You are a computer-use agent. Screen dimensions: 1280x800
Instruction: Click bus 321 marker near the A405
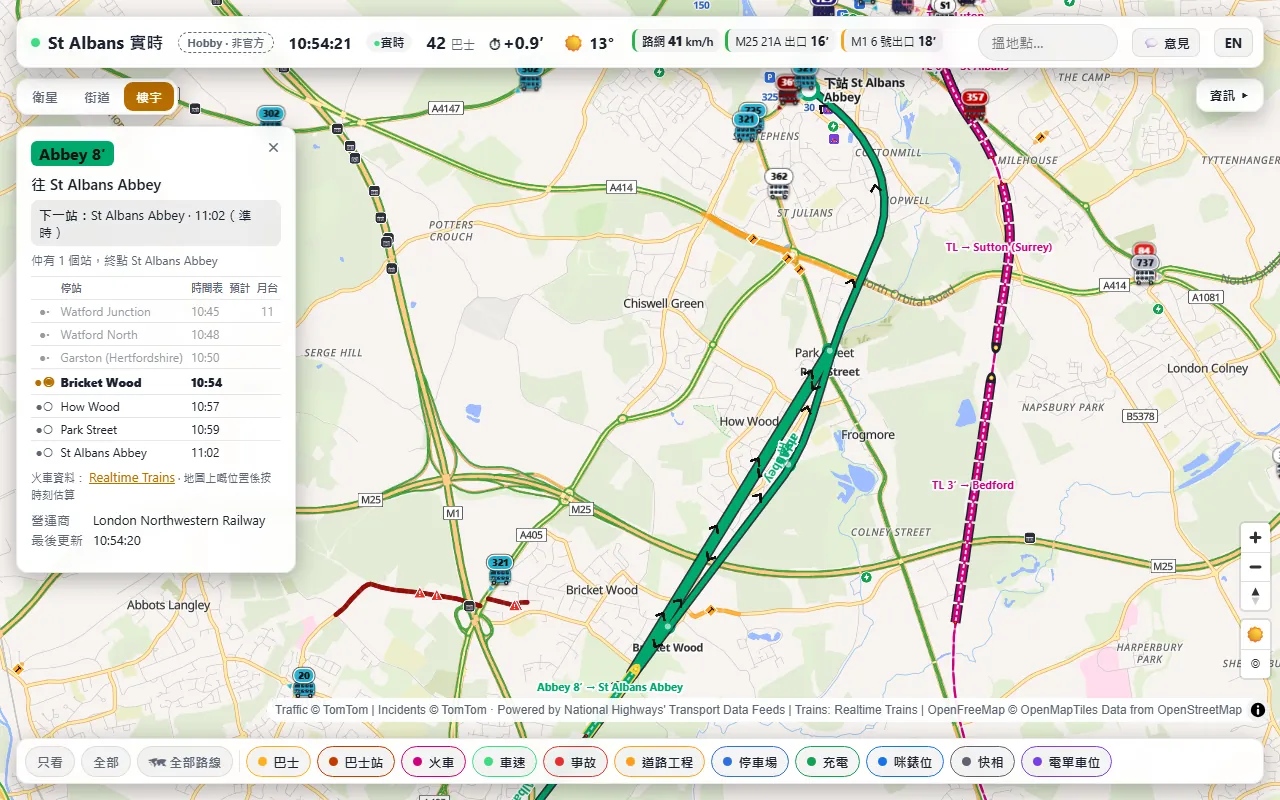(x=500, y=569)
